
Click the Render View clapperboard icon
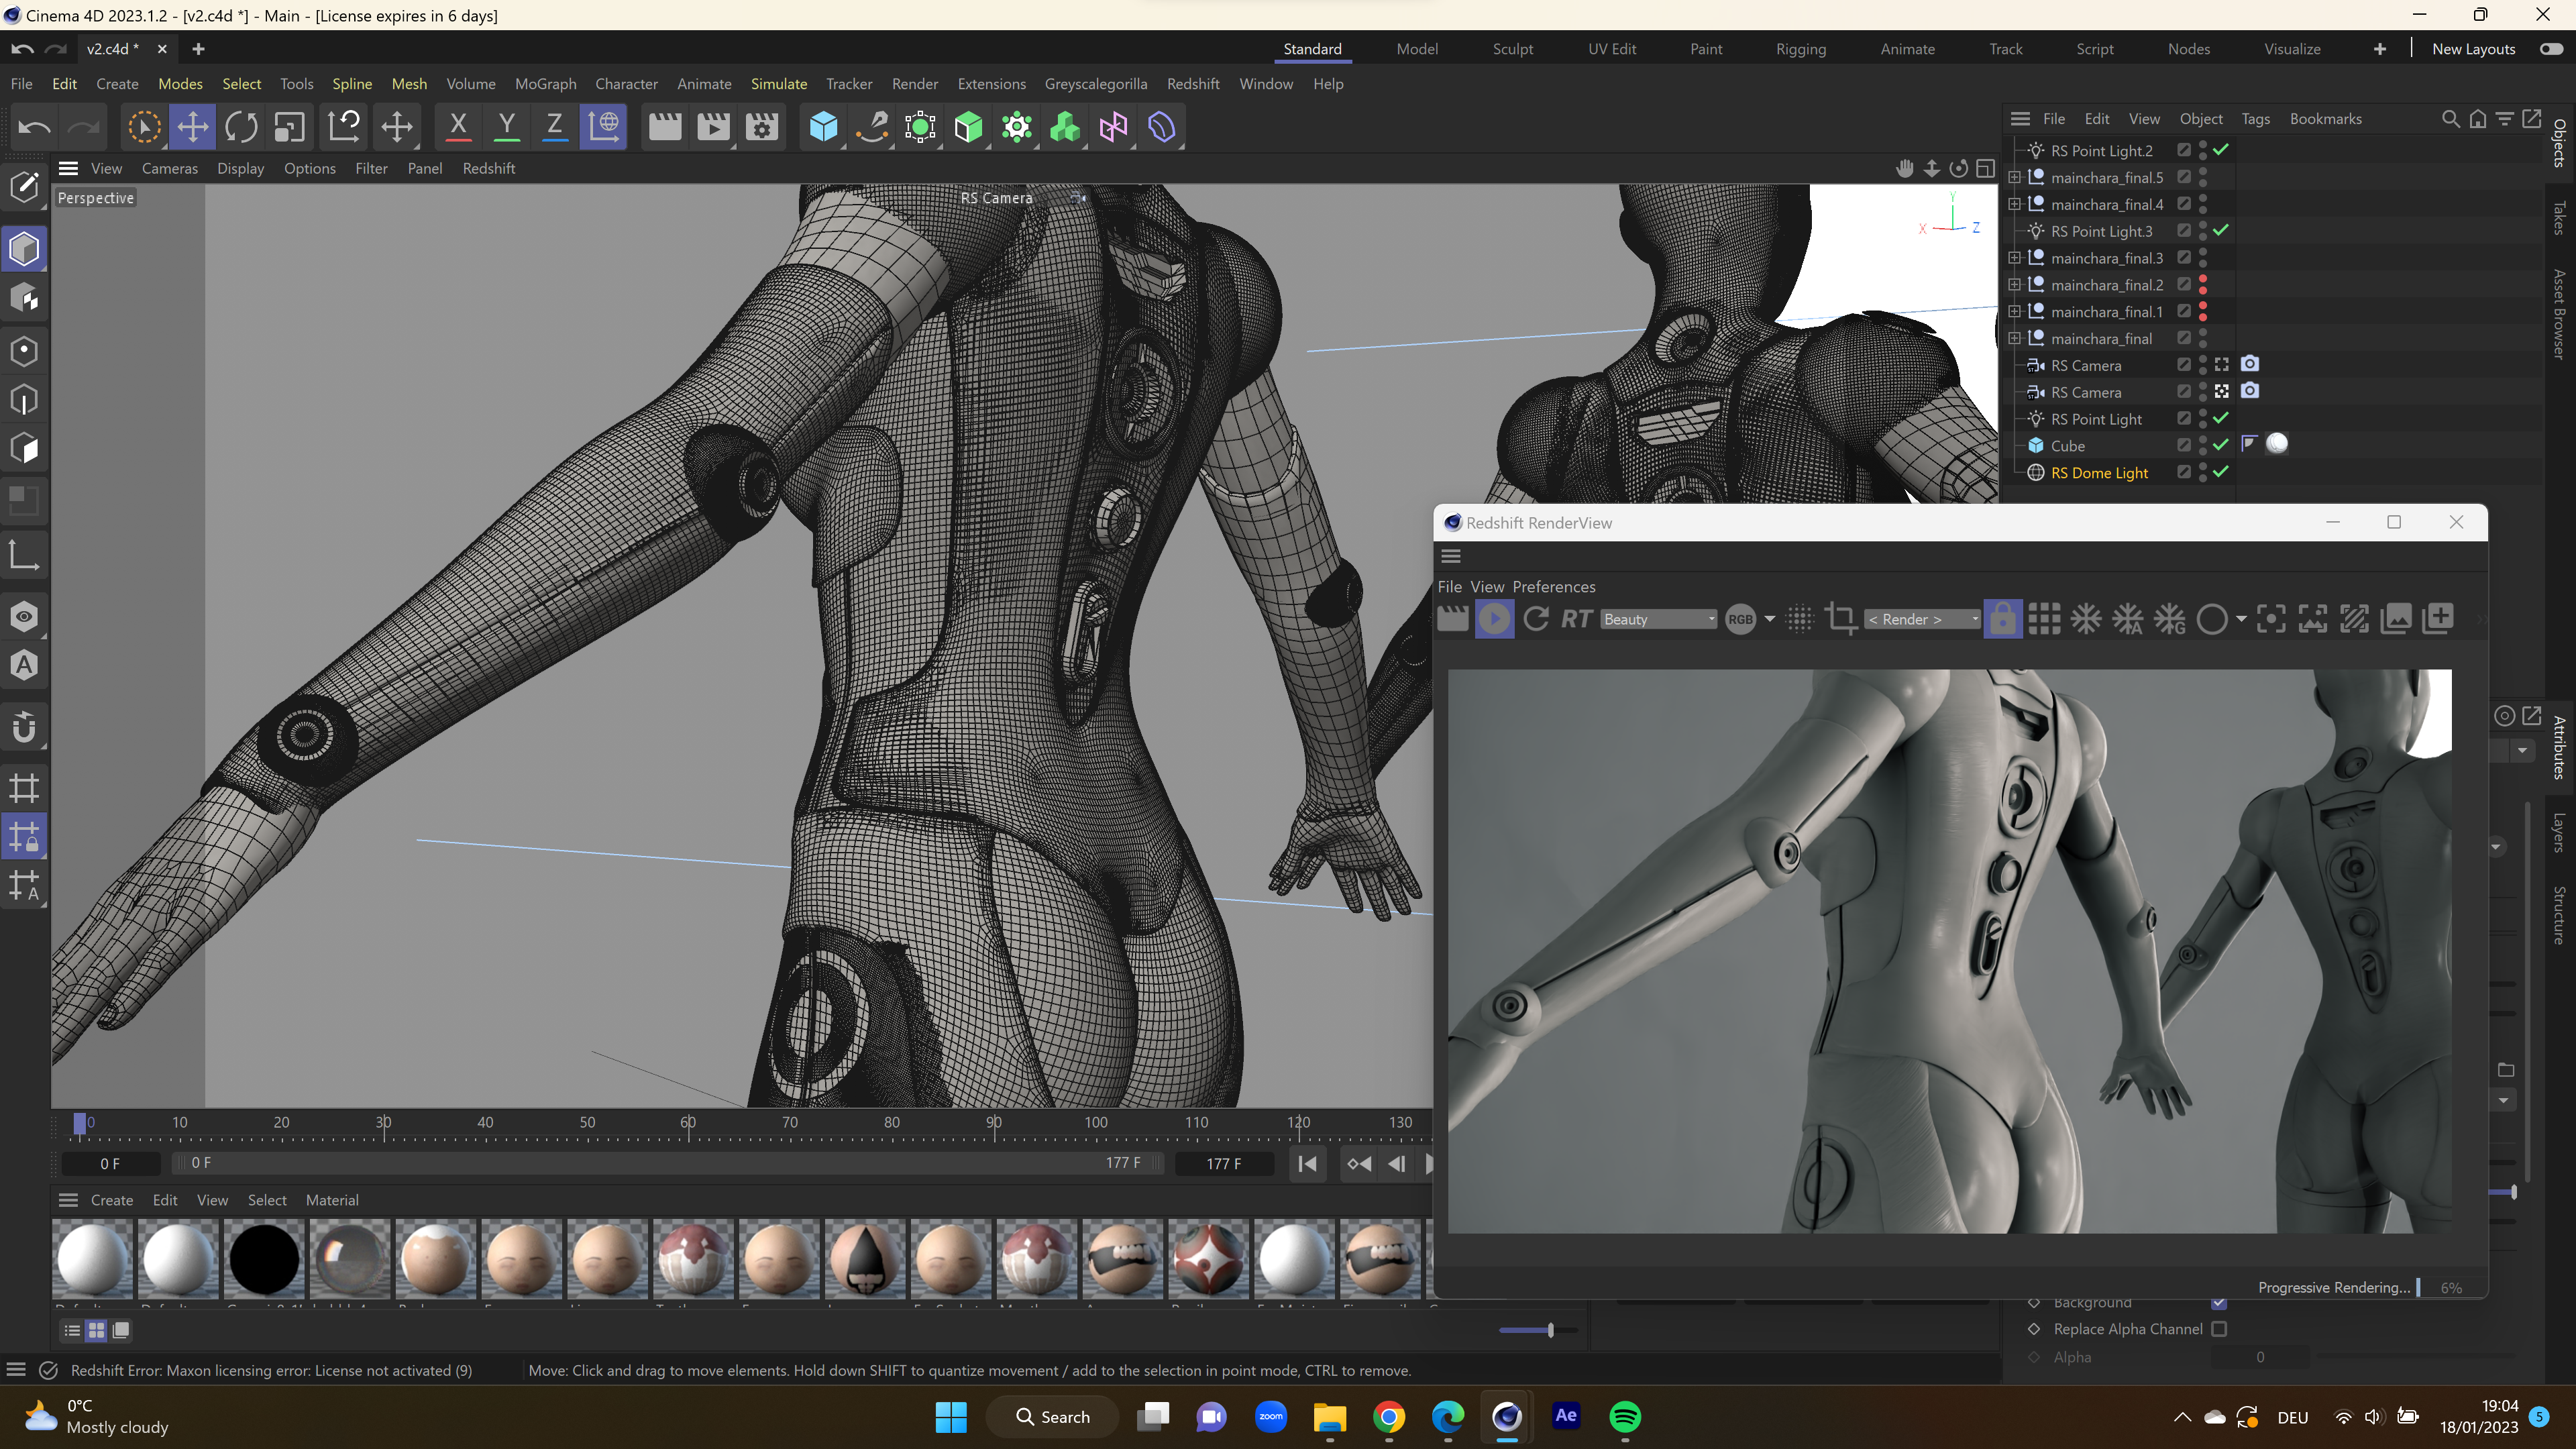665,127
